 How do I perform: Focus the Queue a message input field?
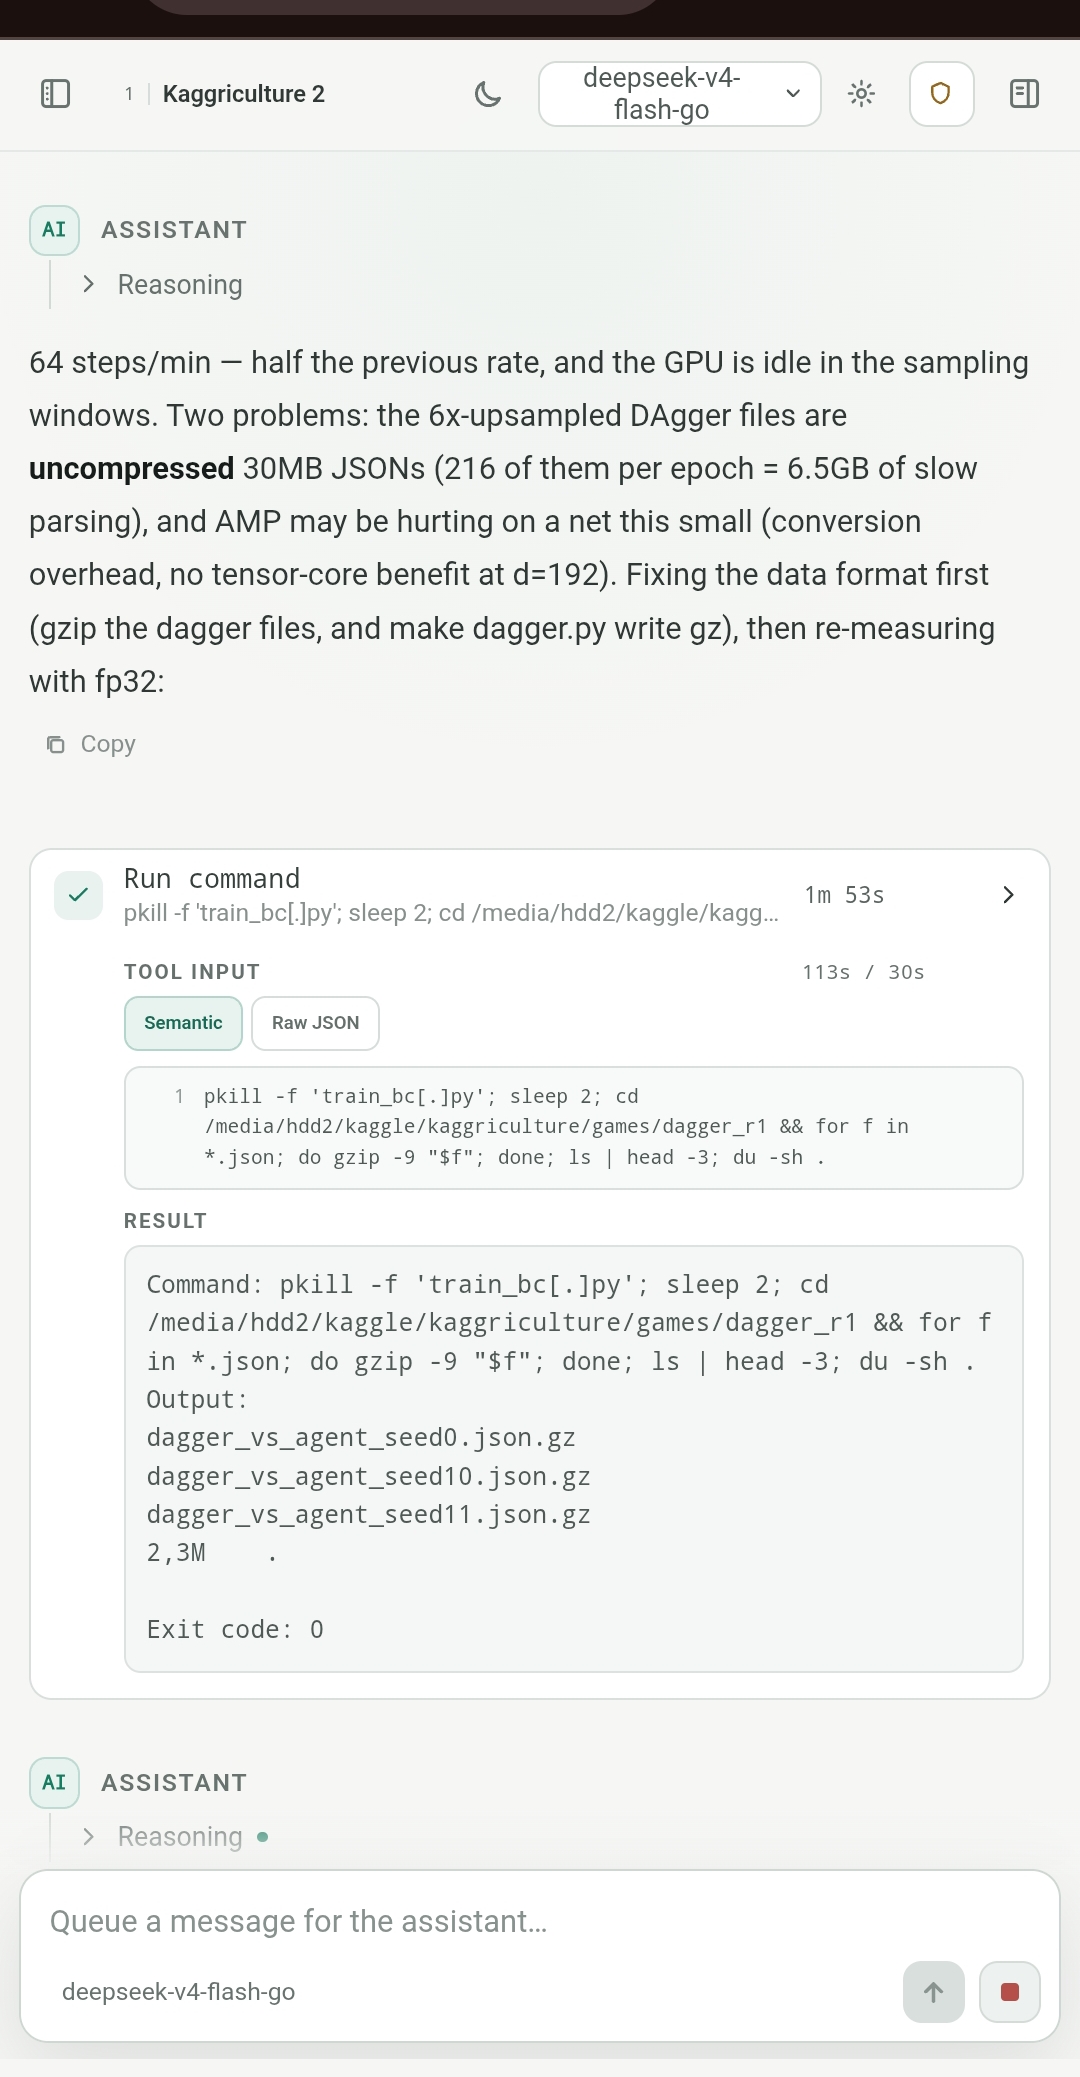coord(540,1921)
